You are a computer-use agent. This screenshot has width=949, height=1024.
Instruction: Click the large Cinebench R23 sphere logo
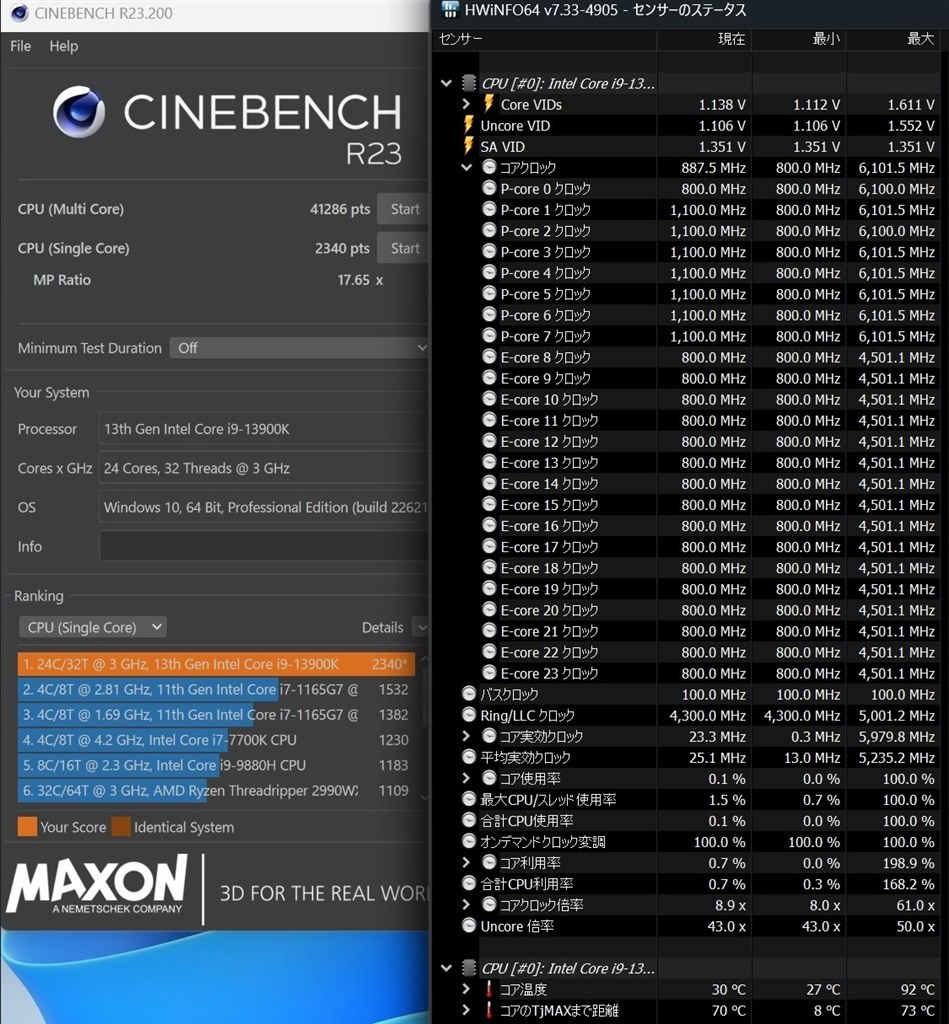click(79, 112)
